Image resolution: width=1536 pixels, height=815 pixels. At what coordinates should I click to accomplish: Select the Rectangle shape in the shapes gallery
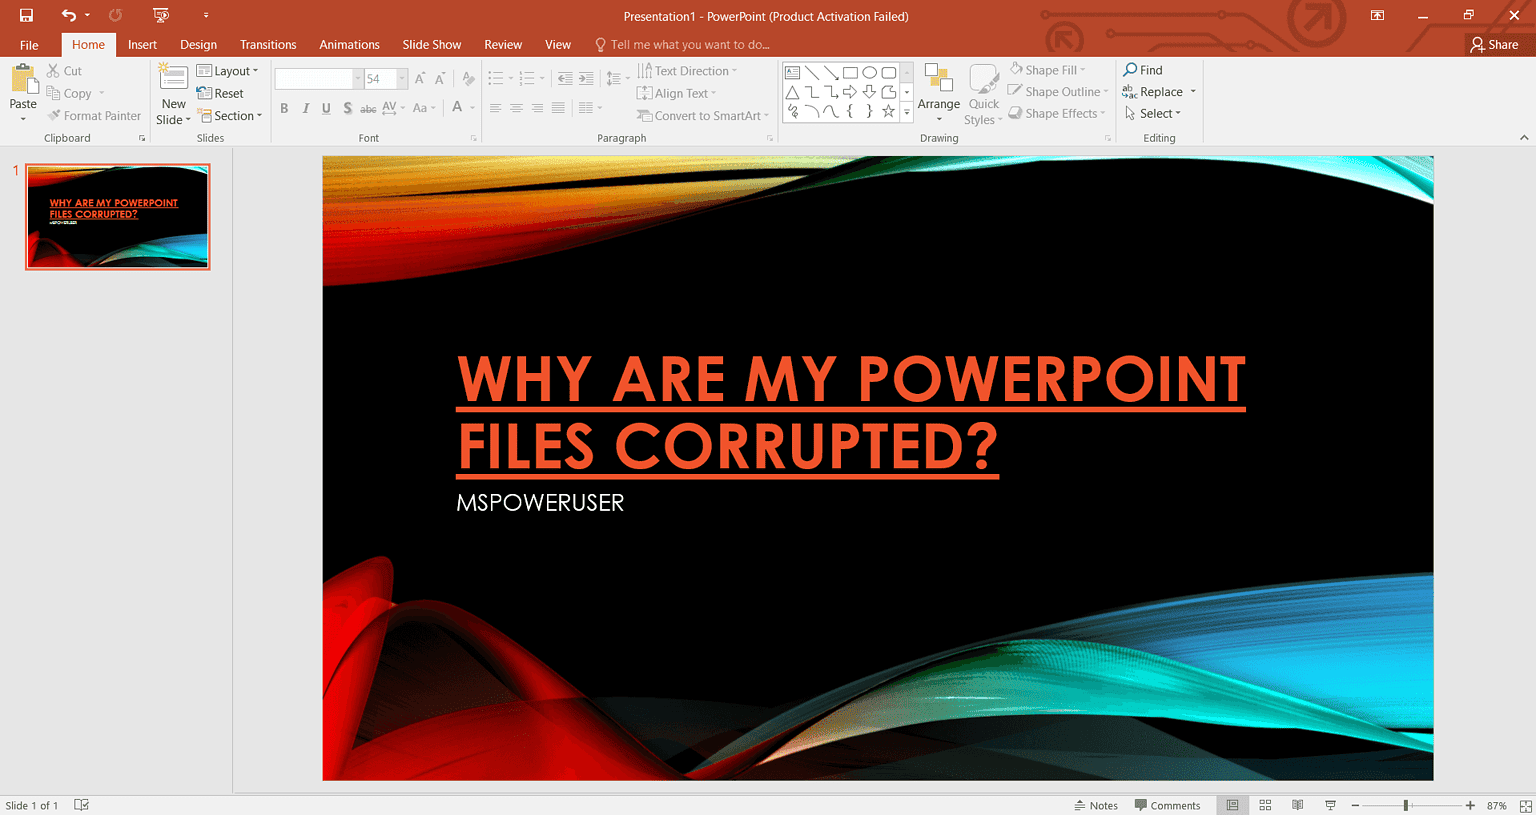(x=850, y=71)
